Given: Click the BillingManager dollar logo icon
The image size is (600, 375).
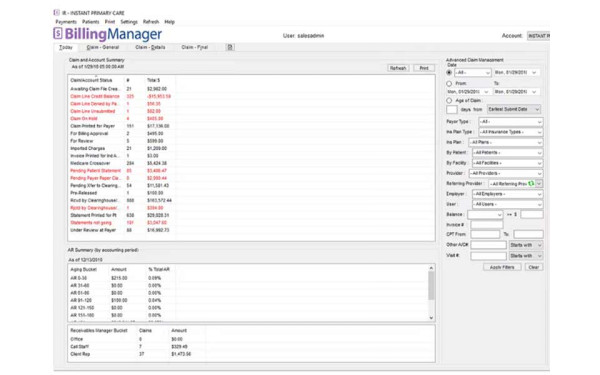Looking at the screenshot, I should (x=58, y=34).
